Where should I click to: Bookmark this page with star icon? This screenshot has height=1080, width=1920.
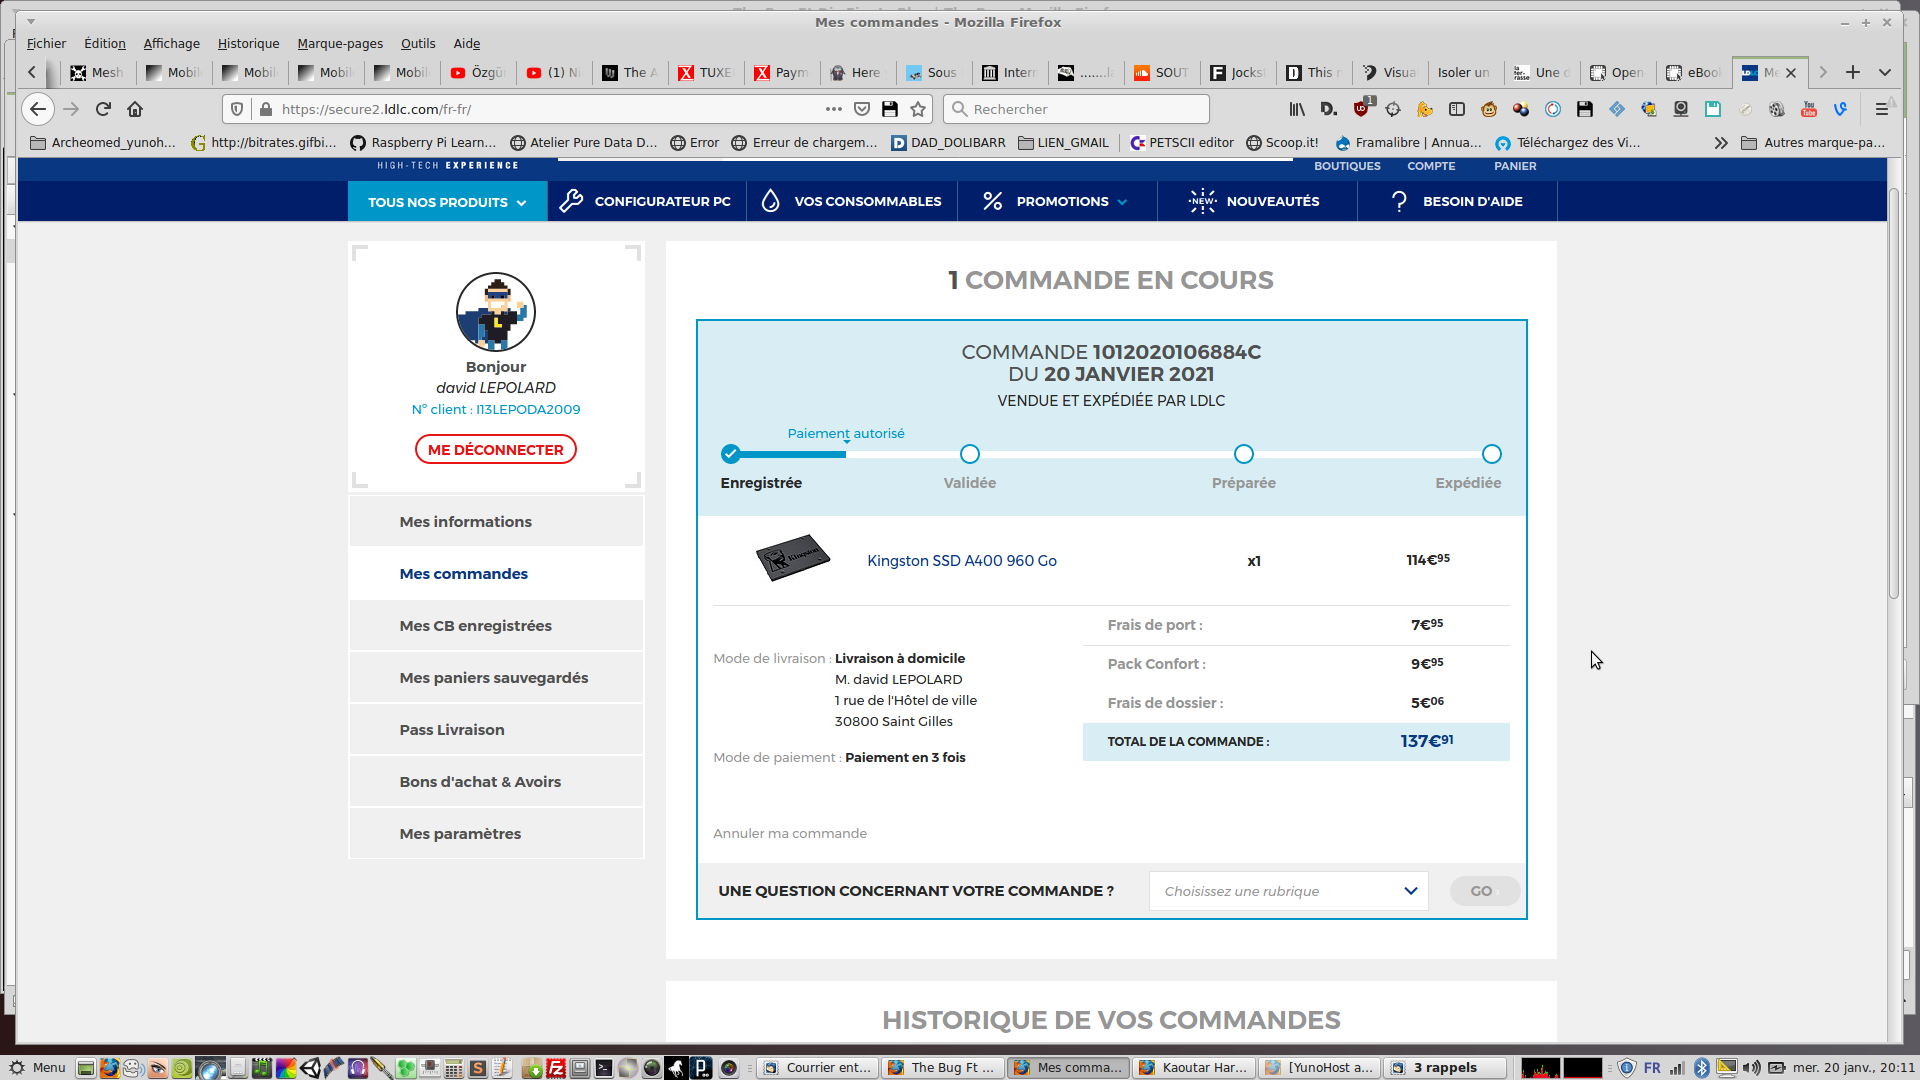pos(918,109)
